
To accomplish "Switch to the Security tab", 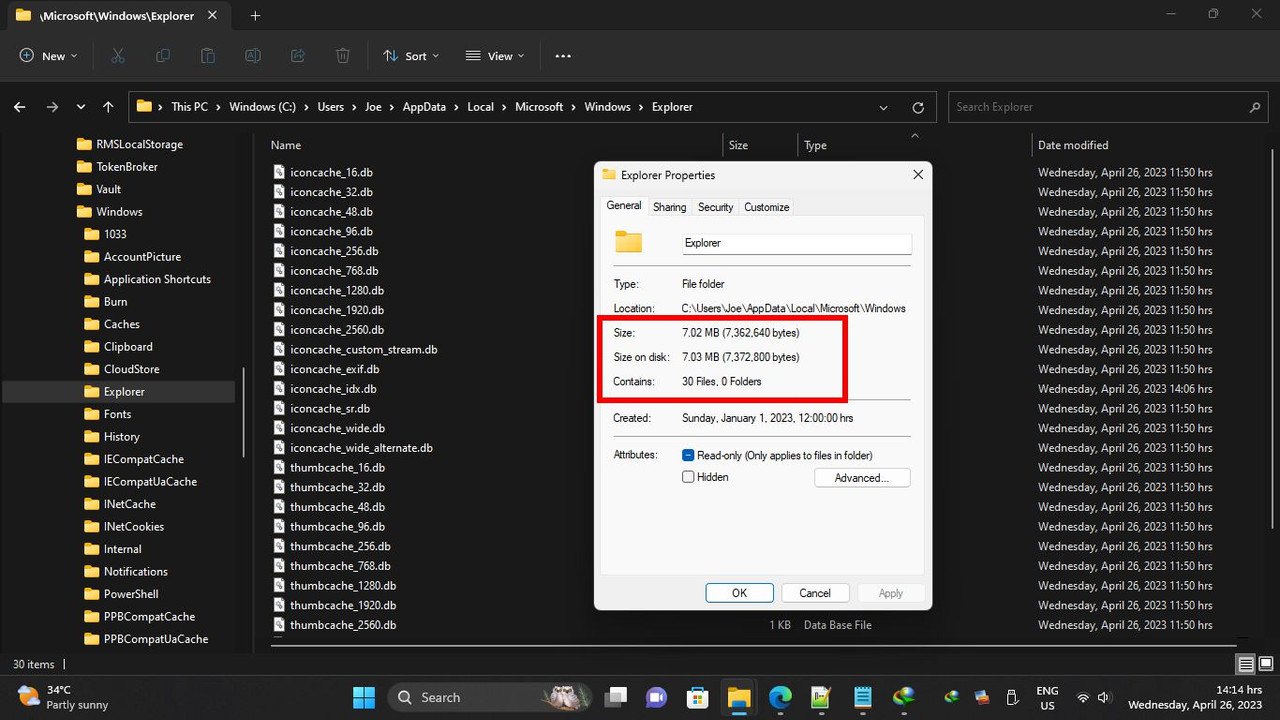I will tap(715, 207).
